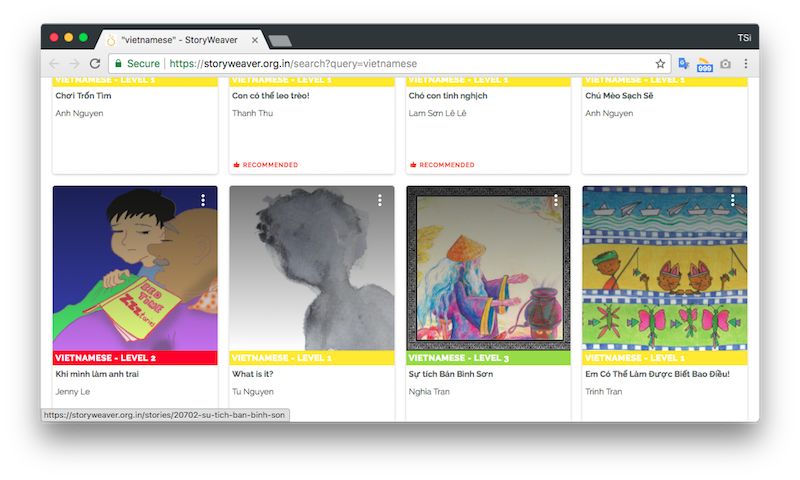
Task: Open the Chrome three-dot menu
Action: [745, 64]
